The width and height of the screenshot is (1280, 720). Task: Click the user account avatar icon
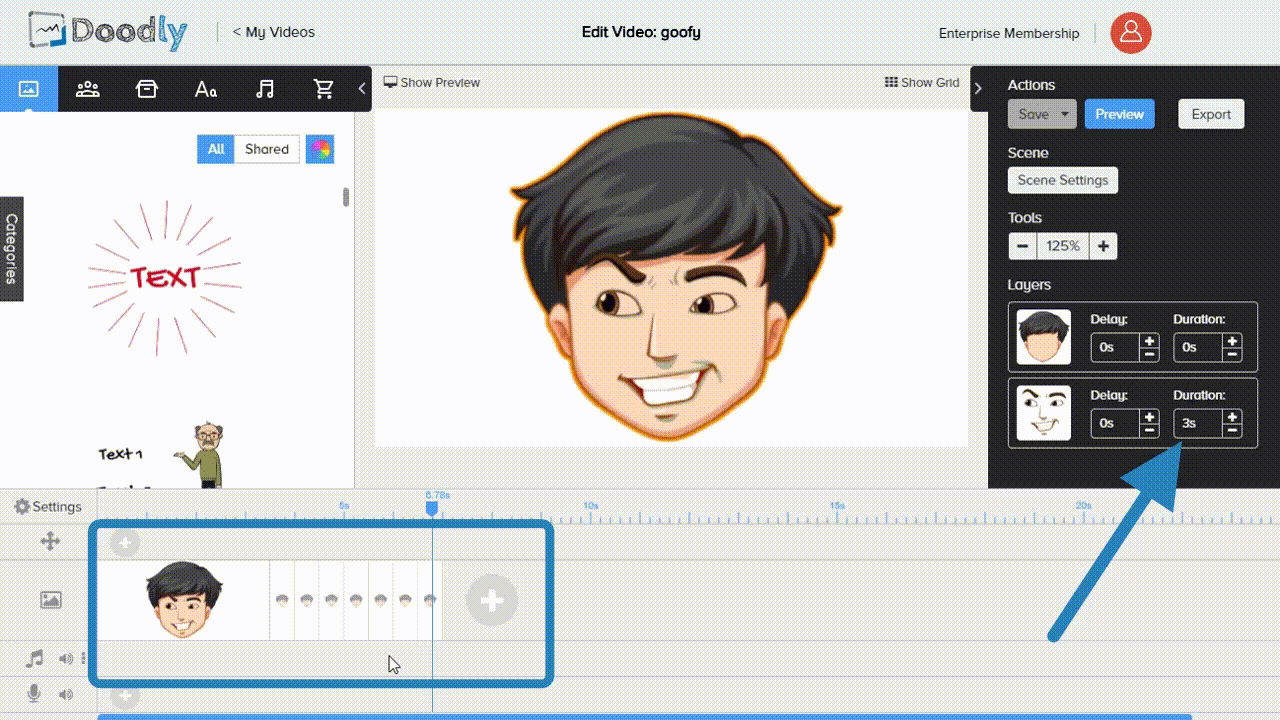click(1131, 33)
